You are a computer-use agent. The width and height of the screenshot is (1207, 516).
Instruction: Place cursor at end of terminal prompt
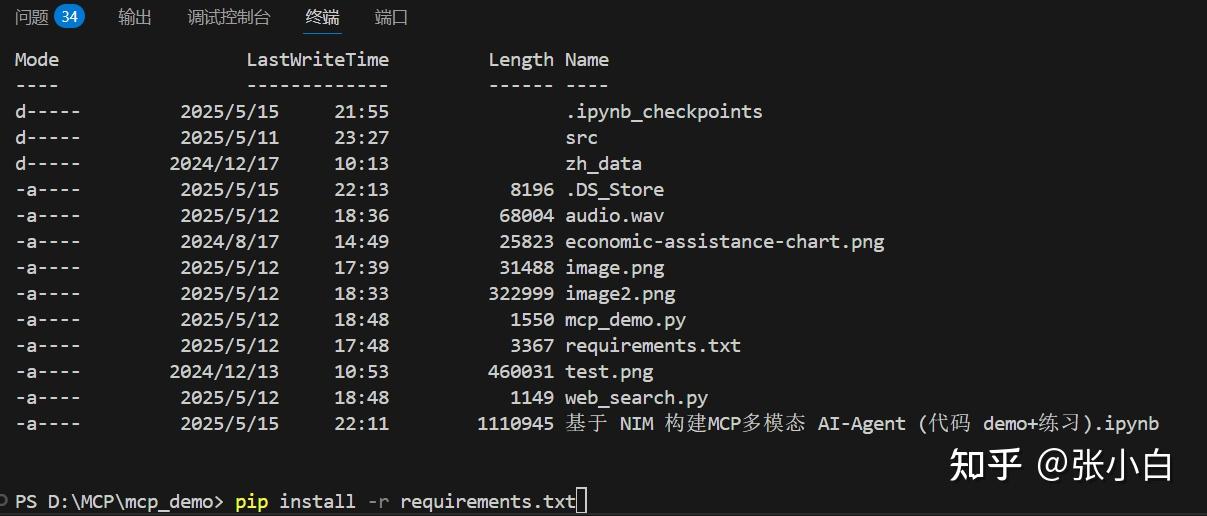point(582,501)
